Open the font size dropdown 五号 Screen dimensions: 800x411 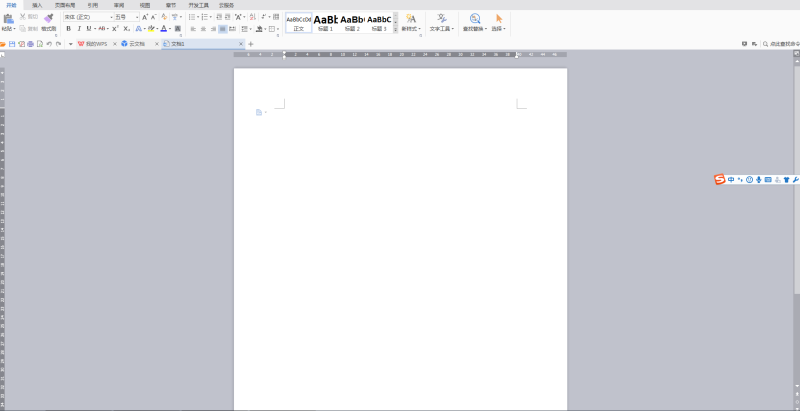[125, 17]
